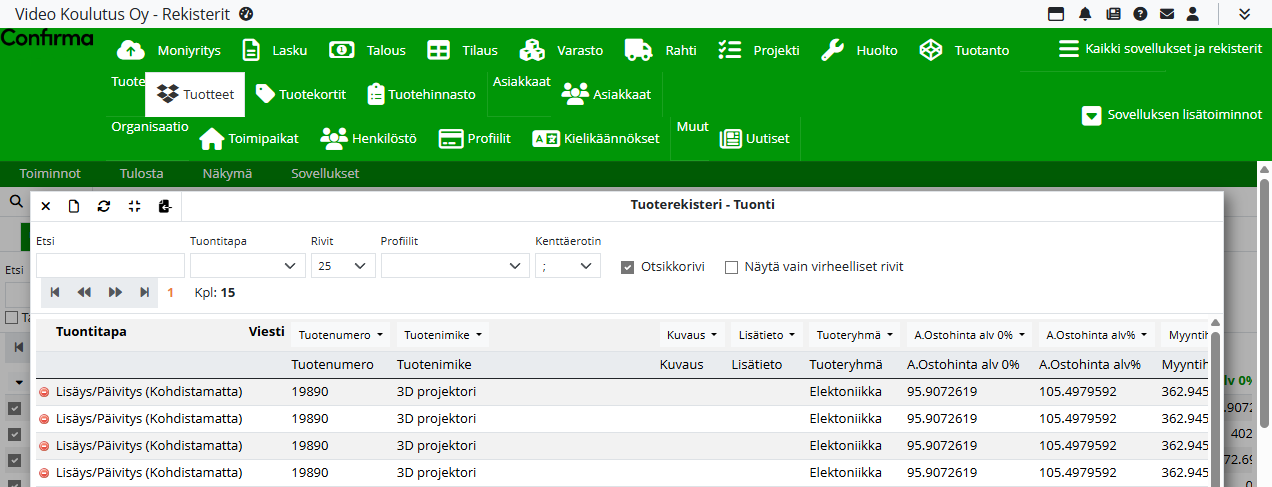Screen dimensions: 1272x487
Task: Open the Tulosta menu
Action: tap(141, 173)
